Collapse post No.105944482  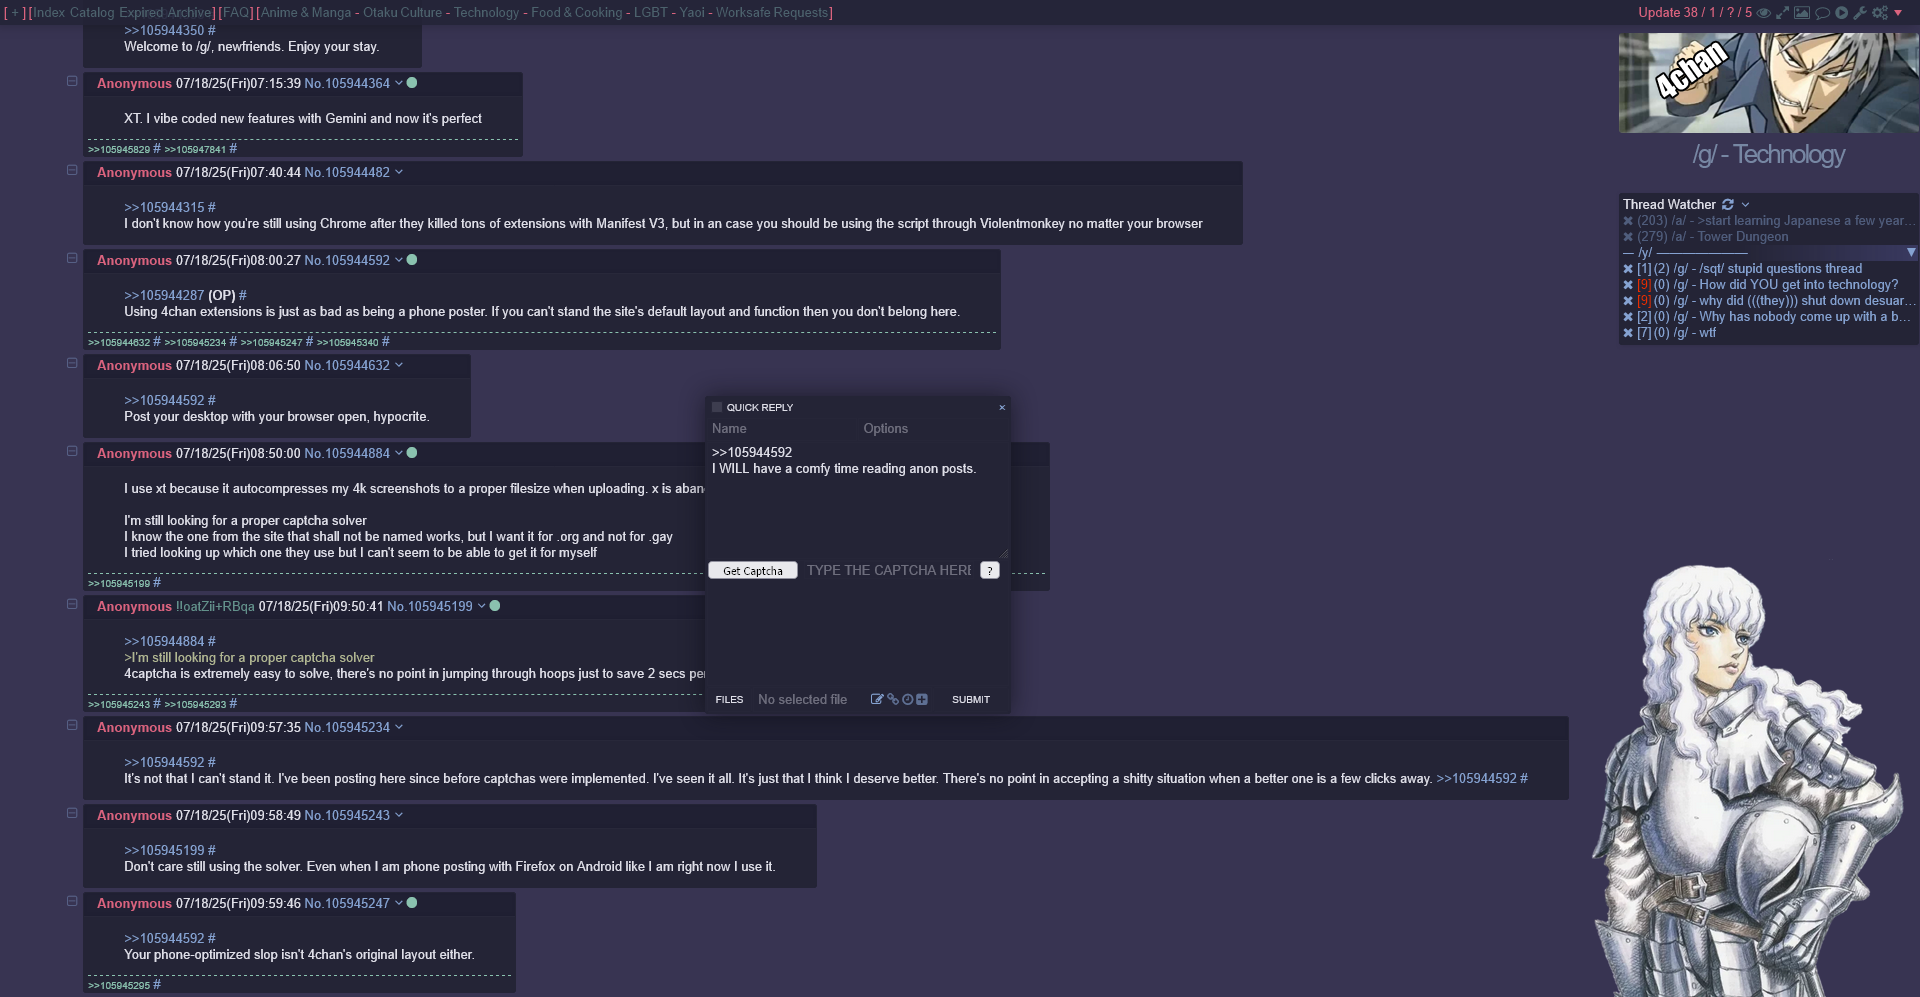(72, 170)
